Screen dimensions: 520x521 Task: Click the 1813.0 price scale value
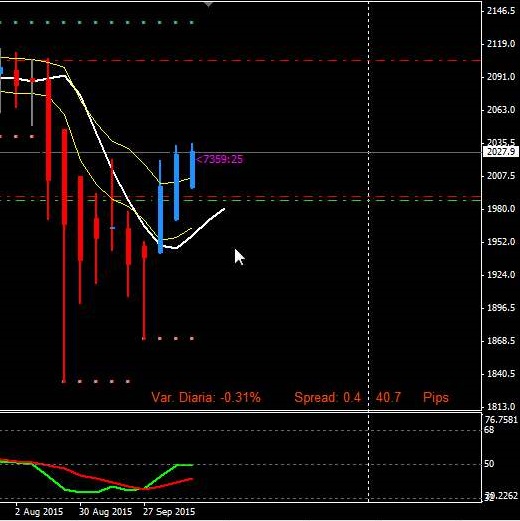pos(501,406)
